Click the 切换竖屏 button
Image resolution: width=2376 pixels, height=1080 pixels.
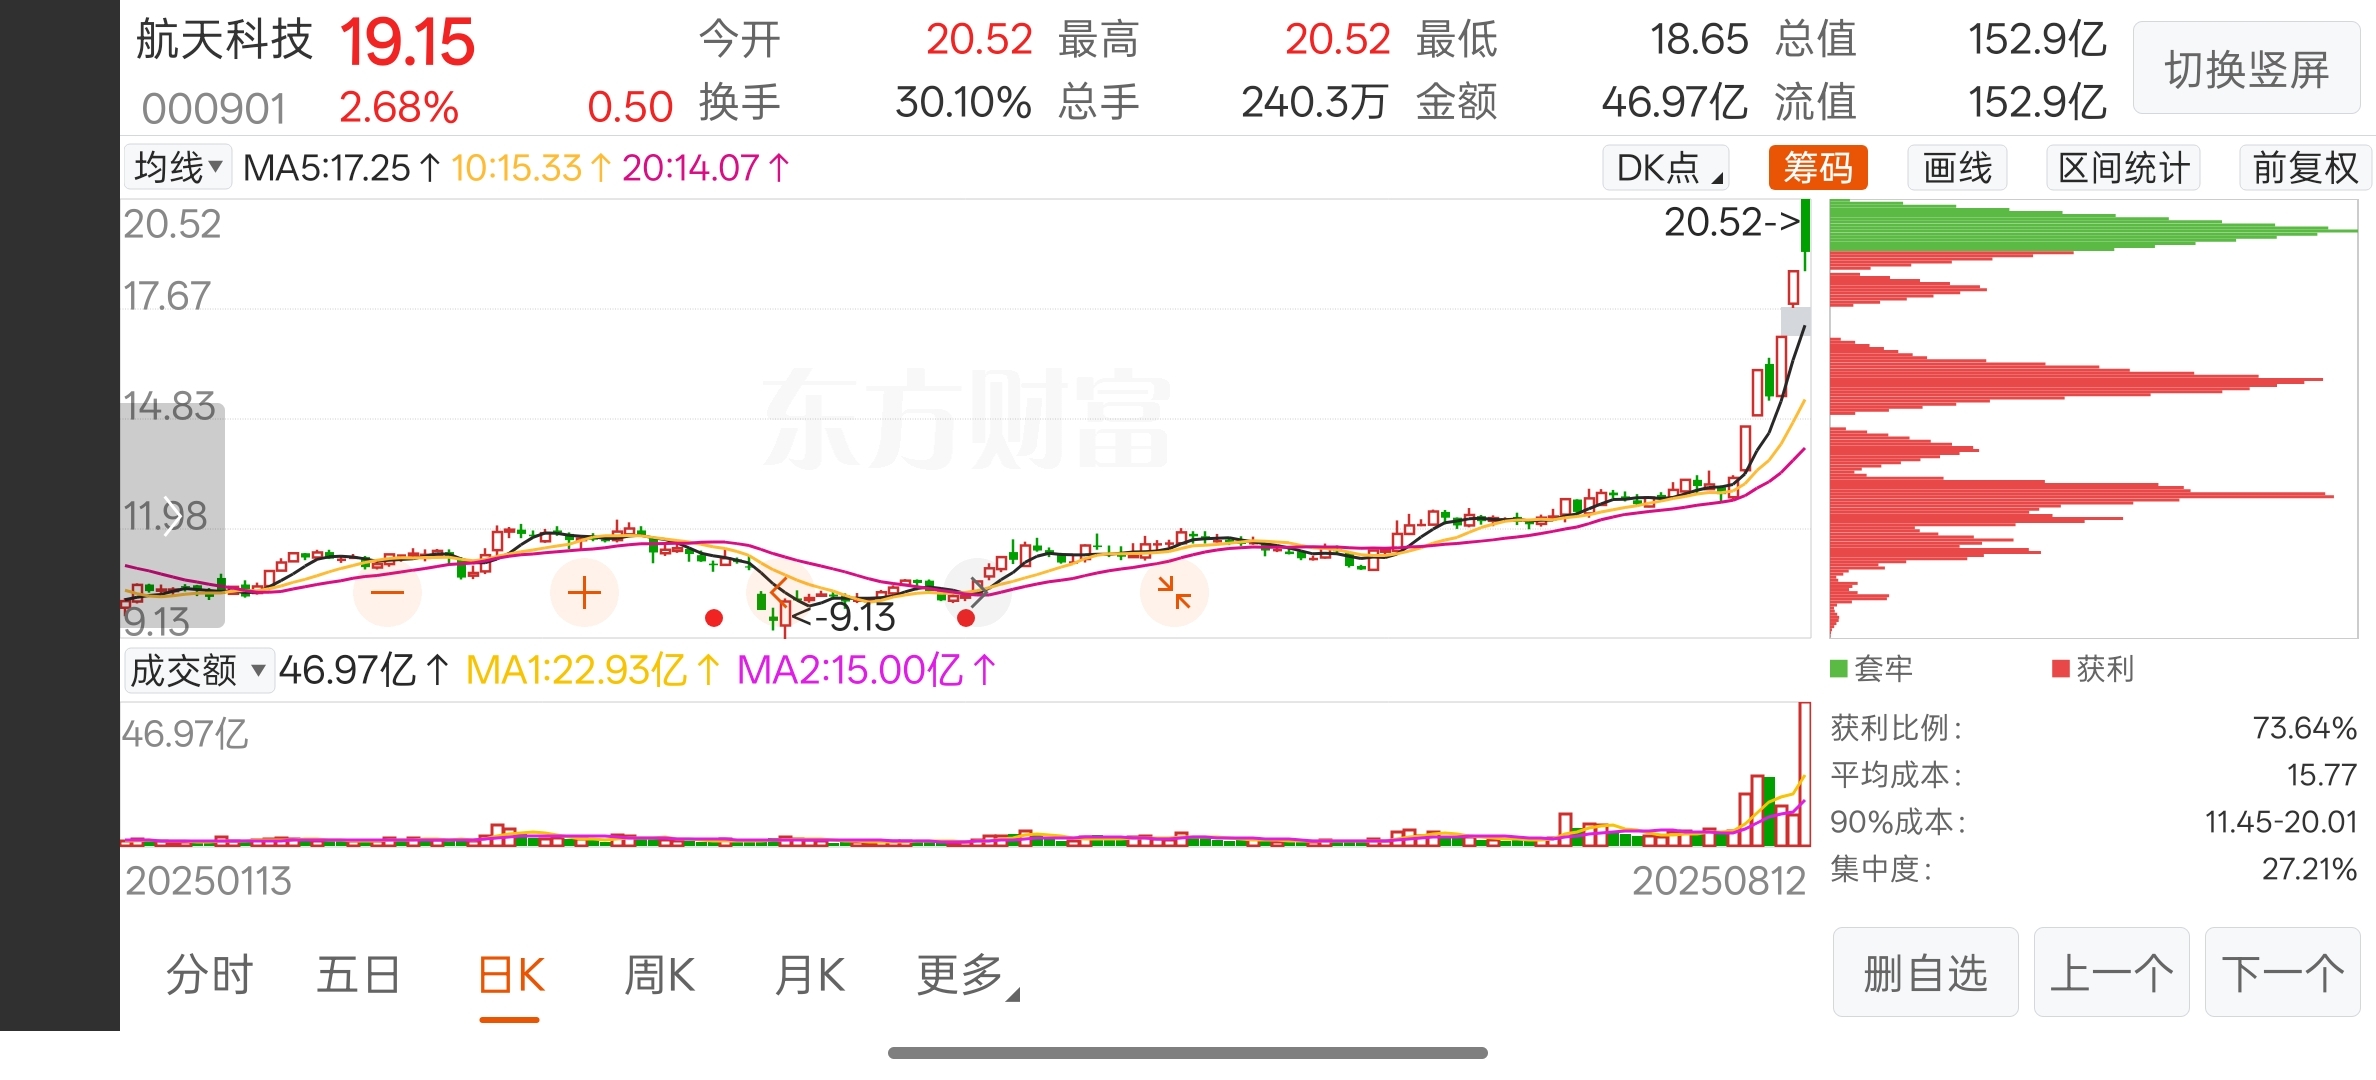tap(2246, 69)
